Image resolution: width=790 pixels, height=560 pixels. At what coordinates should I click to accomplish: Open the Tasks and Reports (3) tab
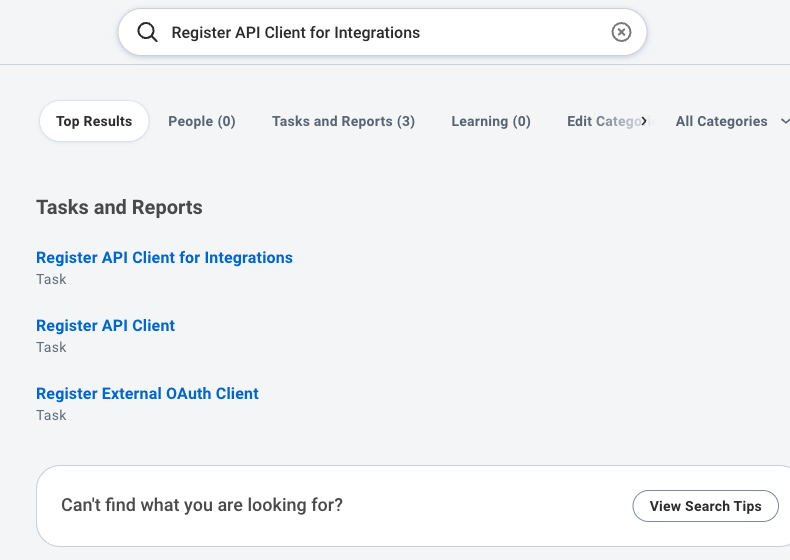(x=343, y=121)
